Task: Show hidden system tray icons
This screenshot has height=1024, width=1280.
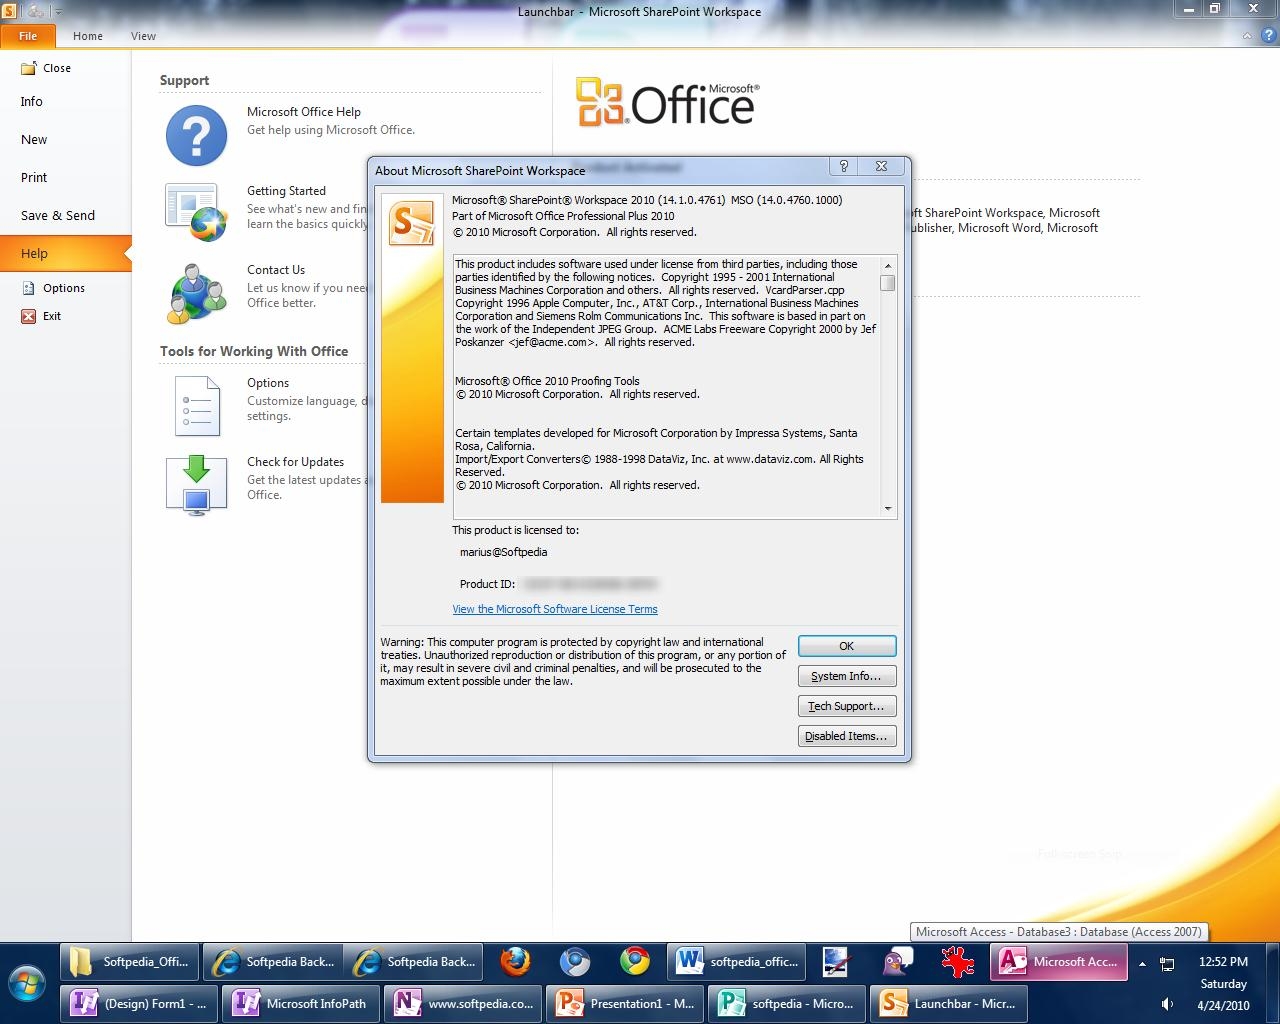Action: pyautogui.click(x=1142, y=964)
